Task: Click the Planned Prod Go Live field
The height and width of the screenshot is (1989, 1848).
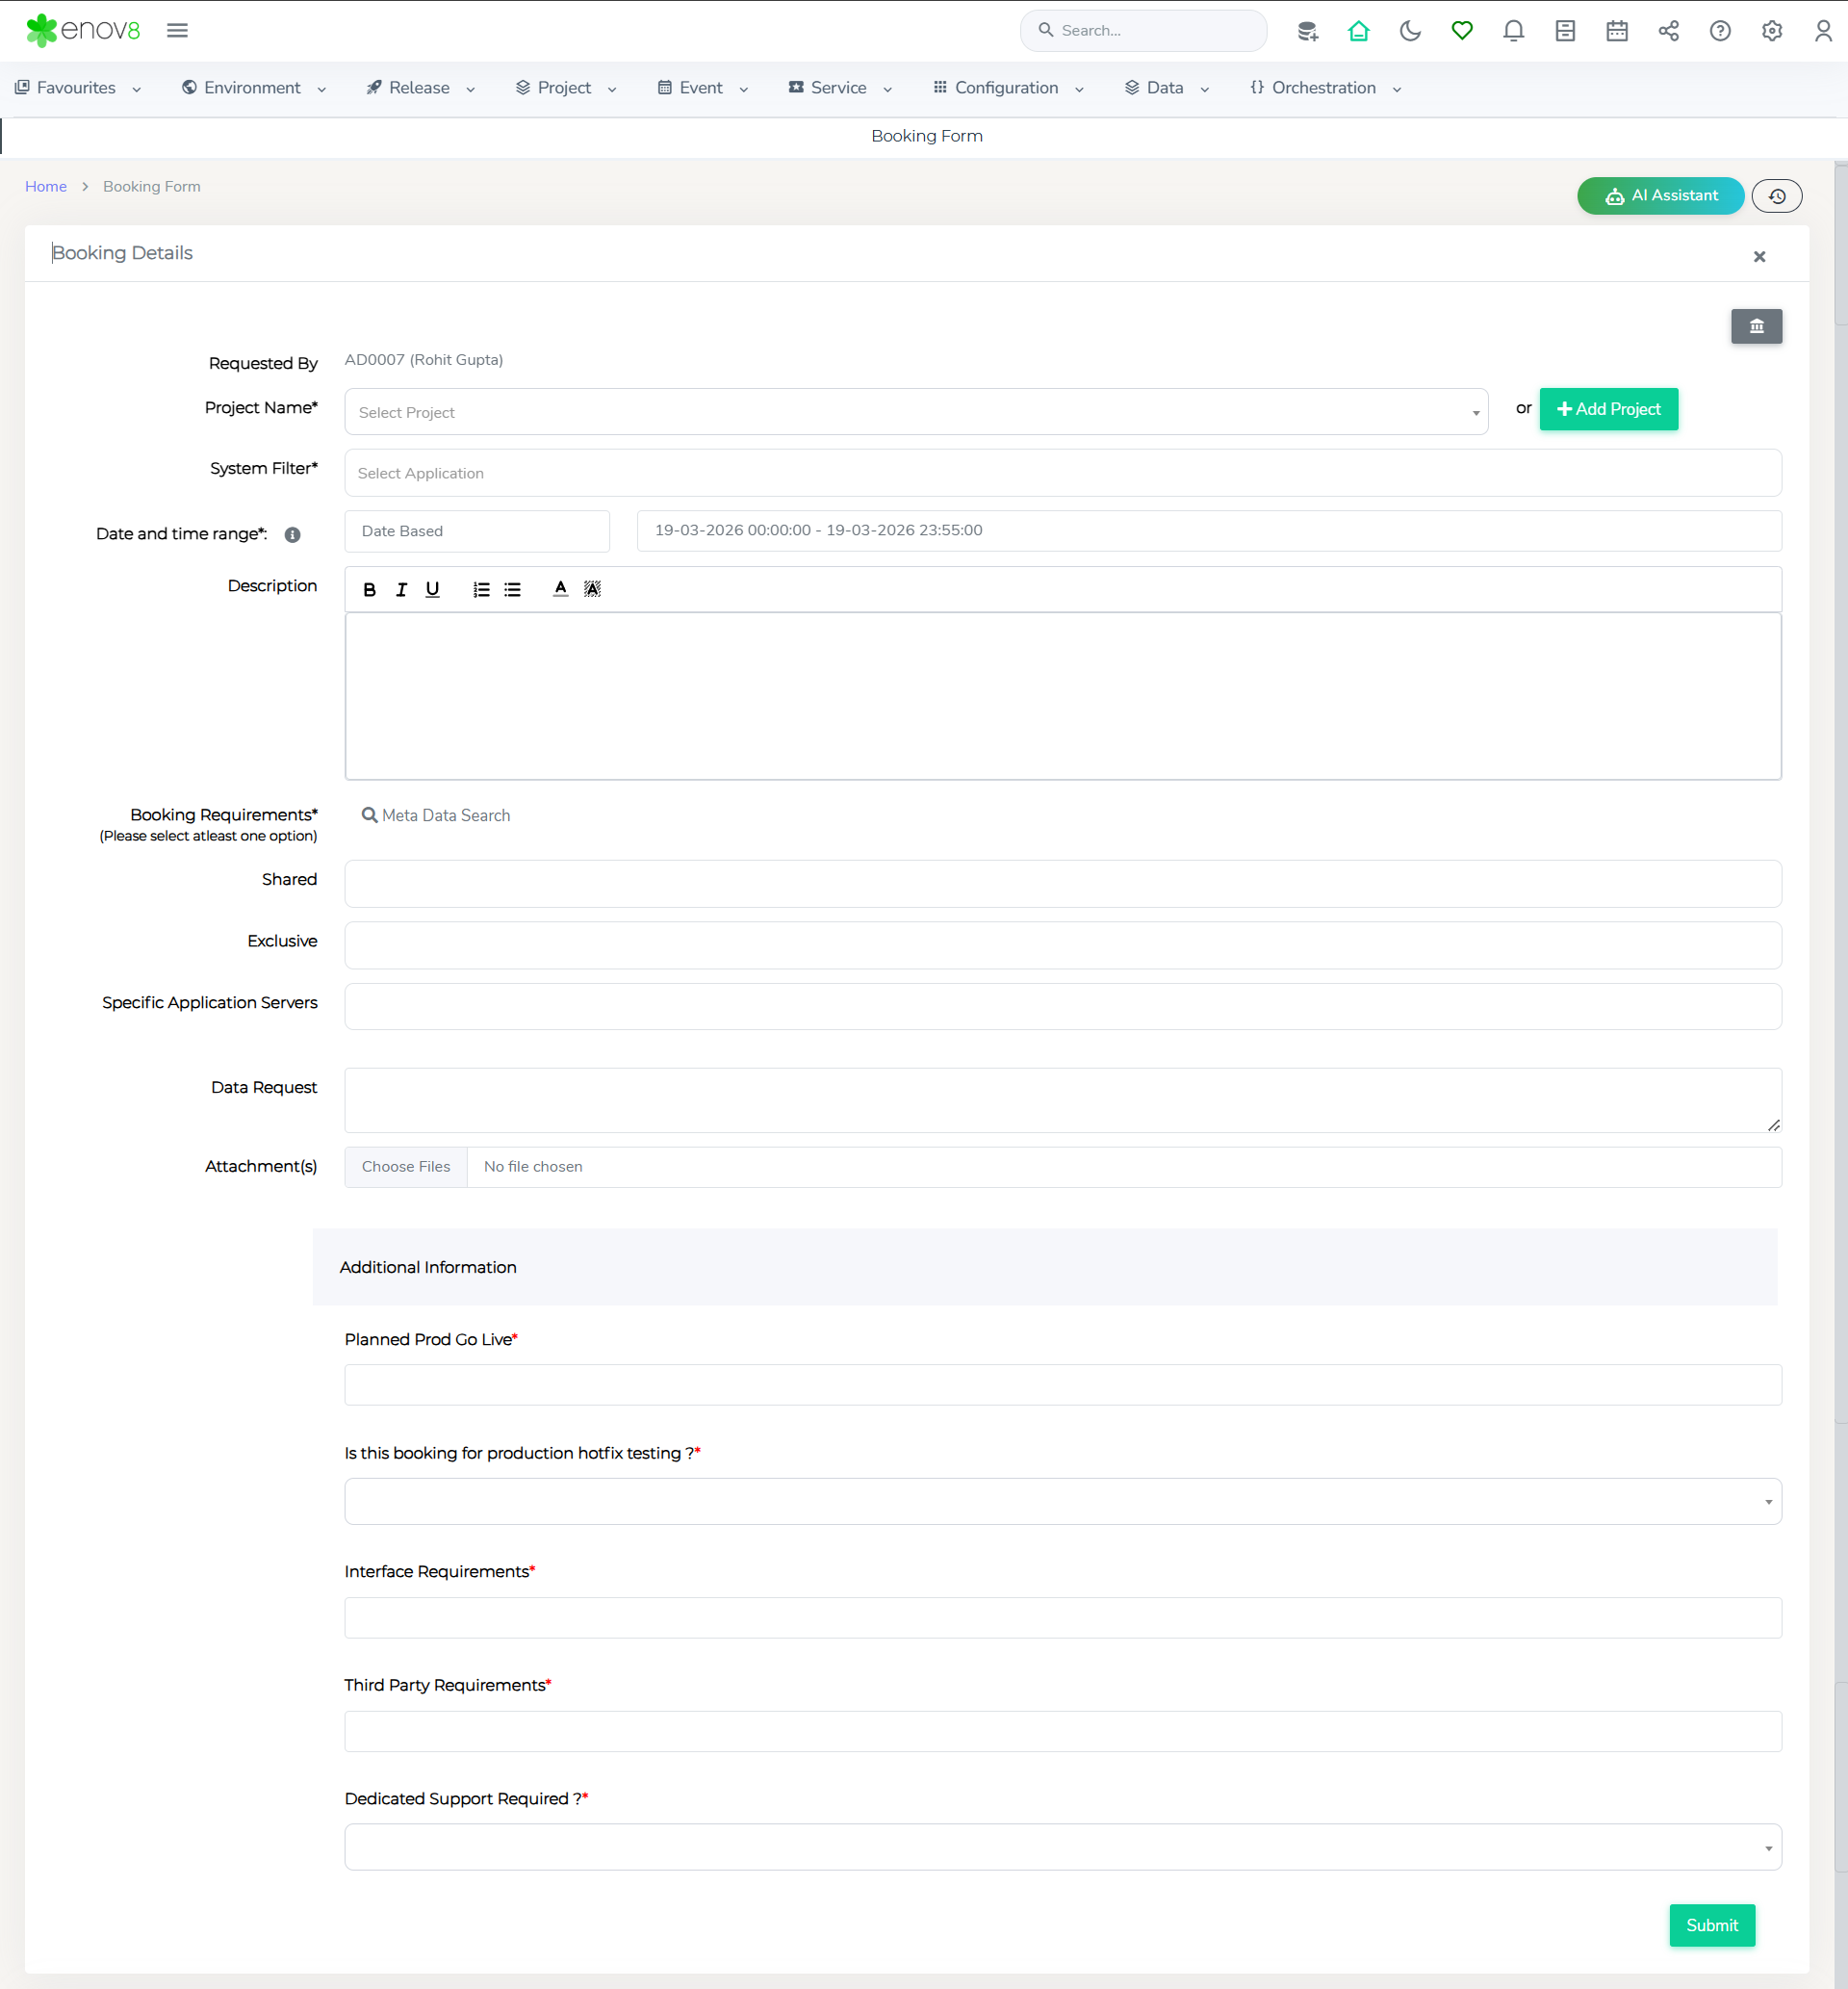Action: (x=1062, y=1385)
